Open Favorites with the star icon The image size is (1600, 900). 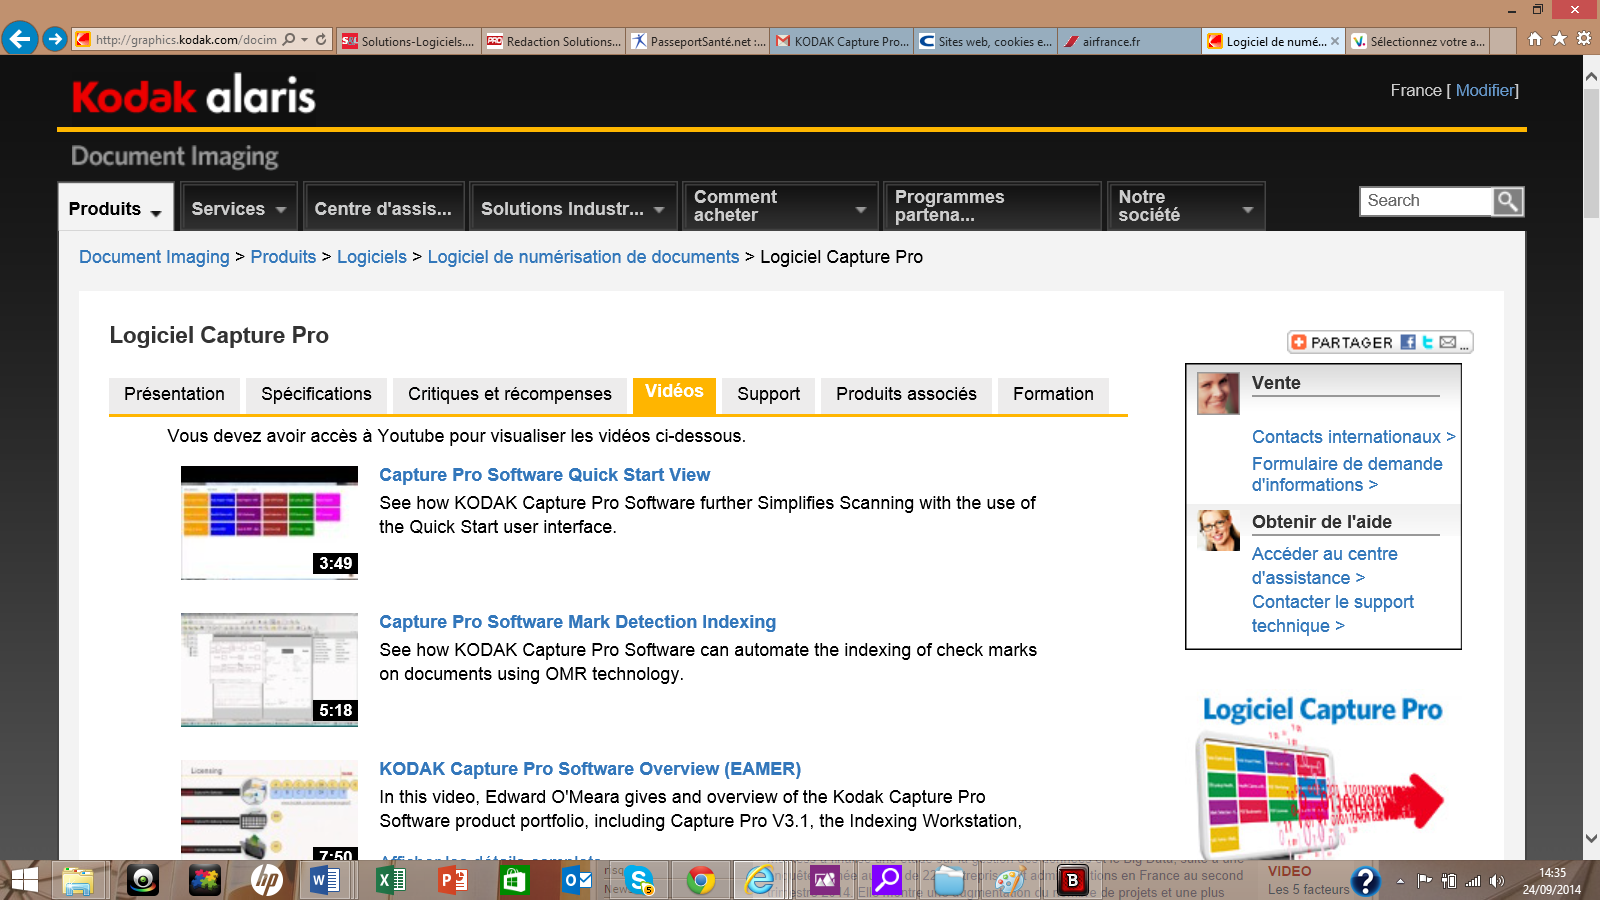tap(1559, 39)
